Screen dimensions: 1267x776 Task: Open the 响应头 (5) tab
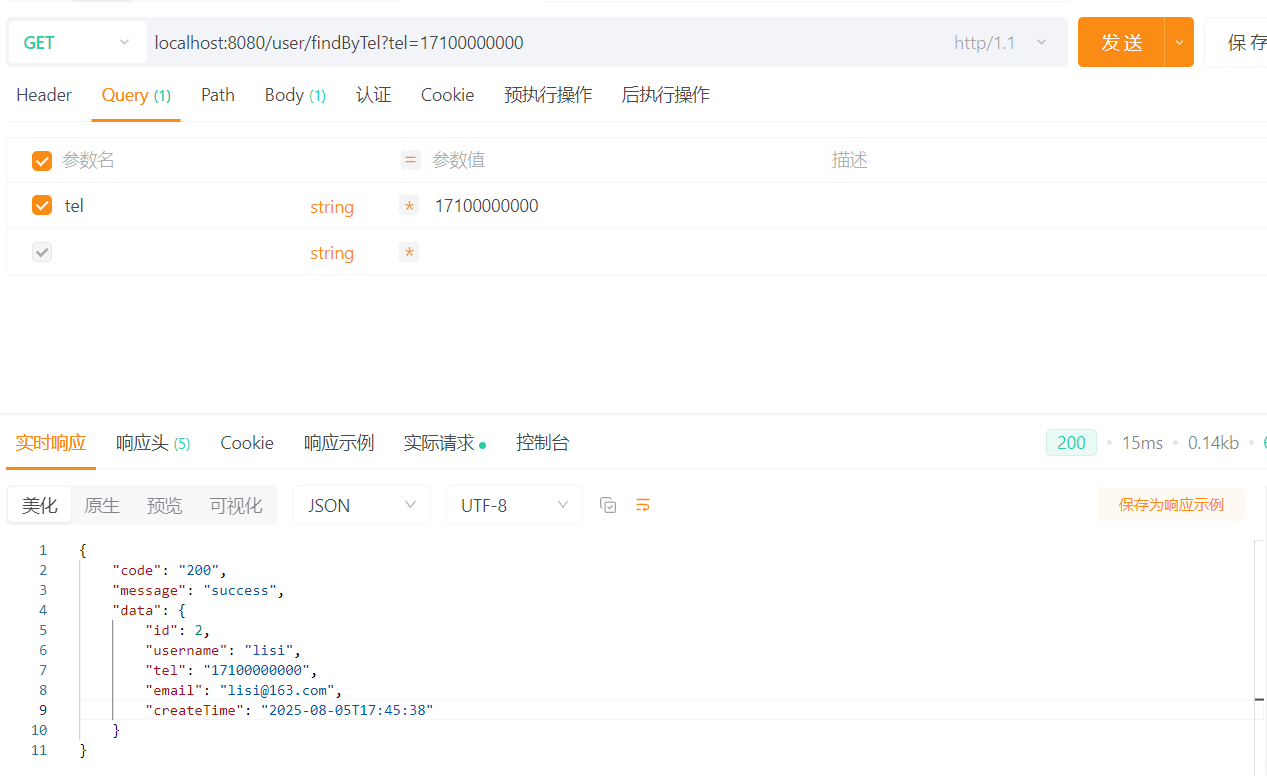pos(153,443)
